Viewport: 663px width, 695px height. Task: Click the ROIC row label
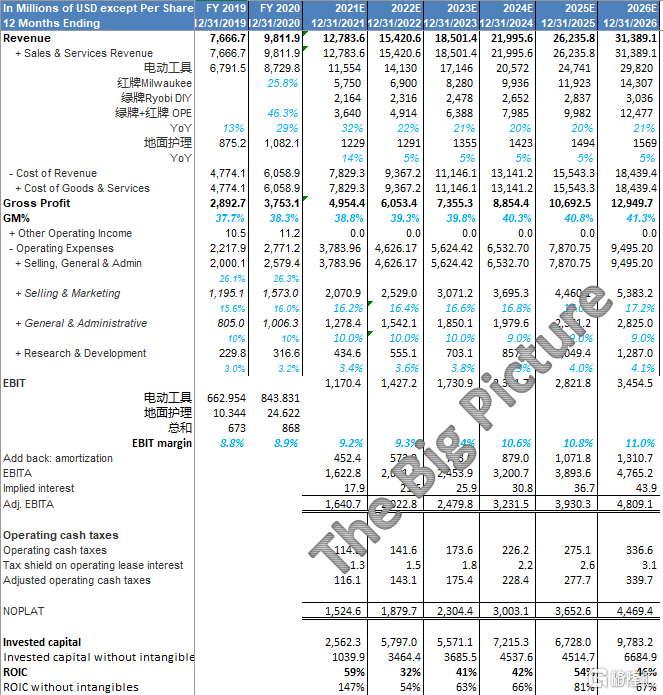pos(15,672)
